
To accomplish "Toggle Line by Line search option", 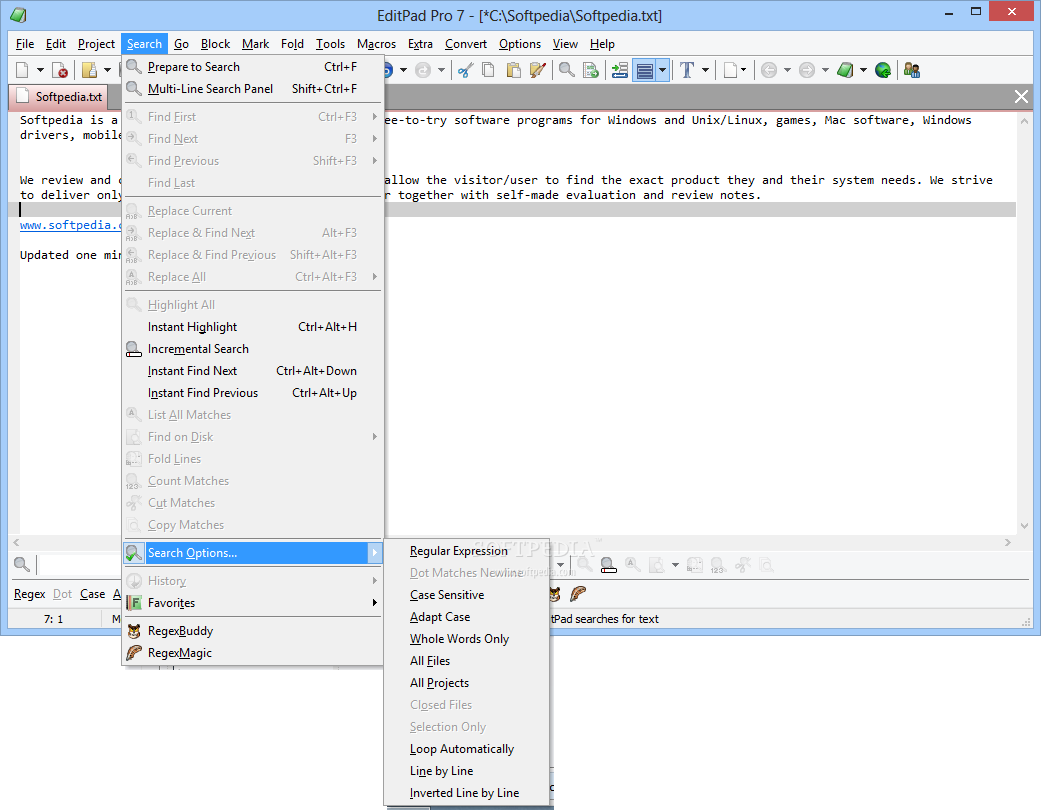I will click(441, 771).
